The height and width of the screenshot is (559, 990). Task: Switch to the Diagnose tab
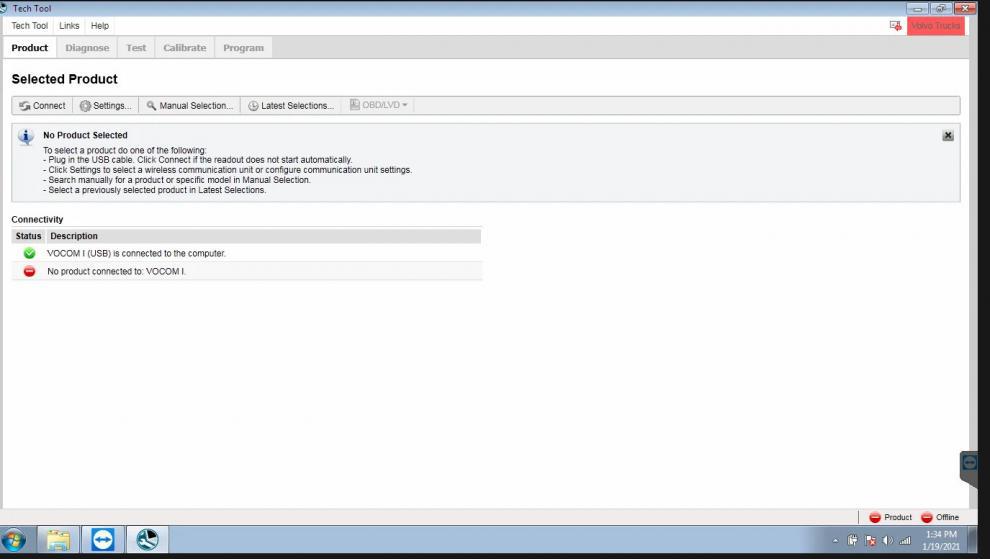[87, 48]
